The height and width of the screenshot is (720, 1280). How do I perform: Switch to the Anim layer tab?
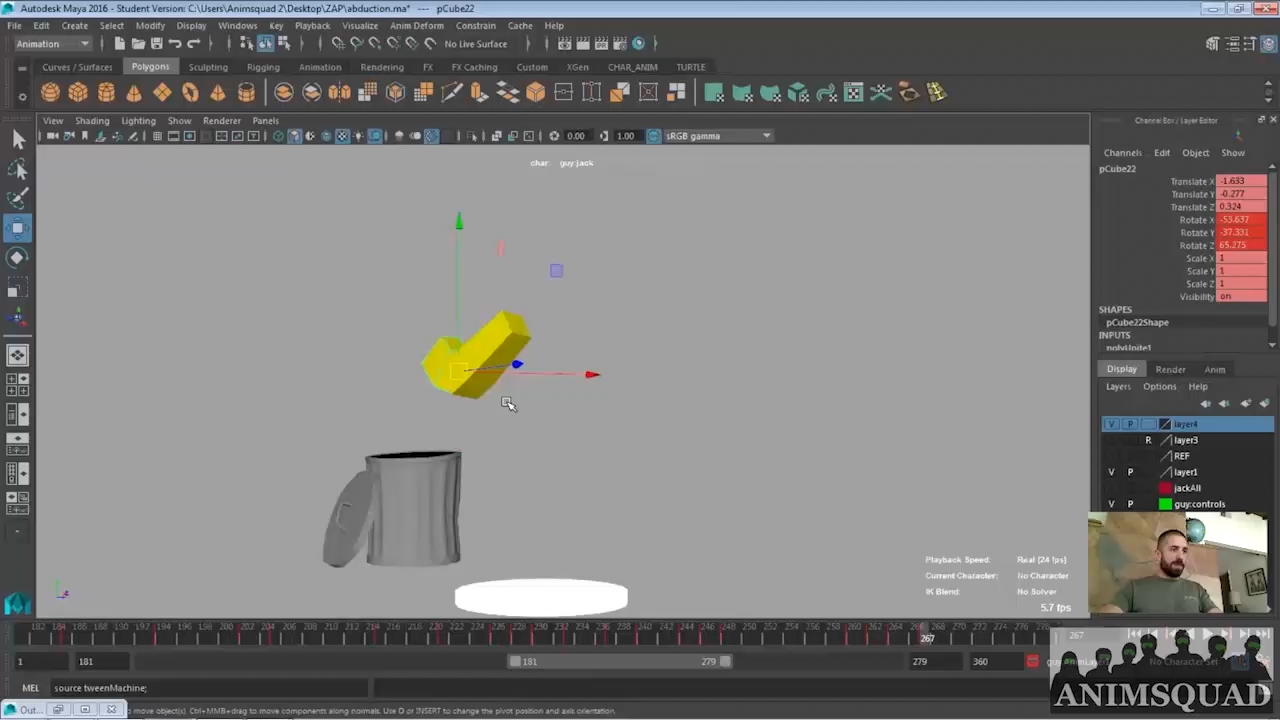pos(1214,369)
